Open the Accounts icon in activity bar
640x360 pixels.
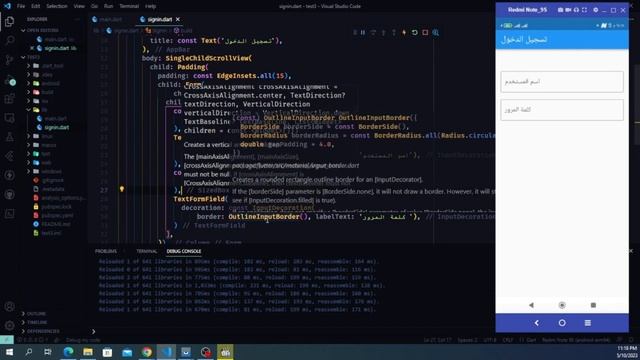click(x=9, y=307)
